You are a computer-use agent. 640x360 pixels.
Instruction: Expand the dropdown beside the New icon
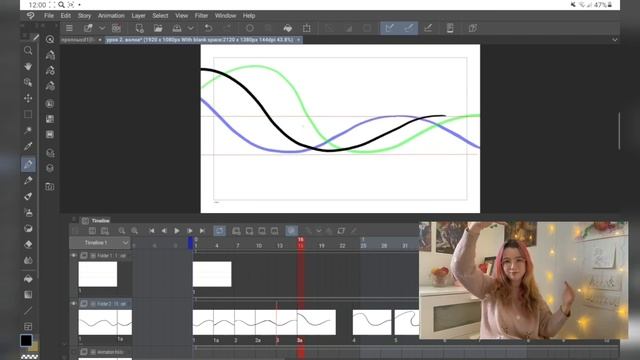(102, 28)
